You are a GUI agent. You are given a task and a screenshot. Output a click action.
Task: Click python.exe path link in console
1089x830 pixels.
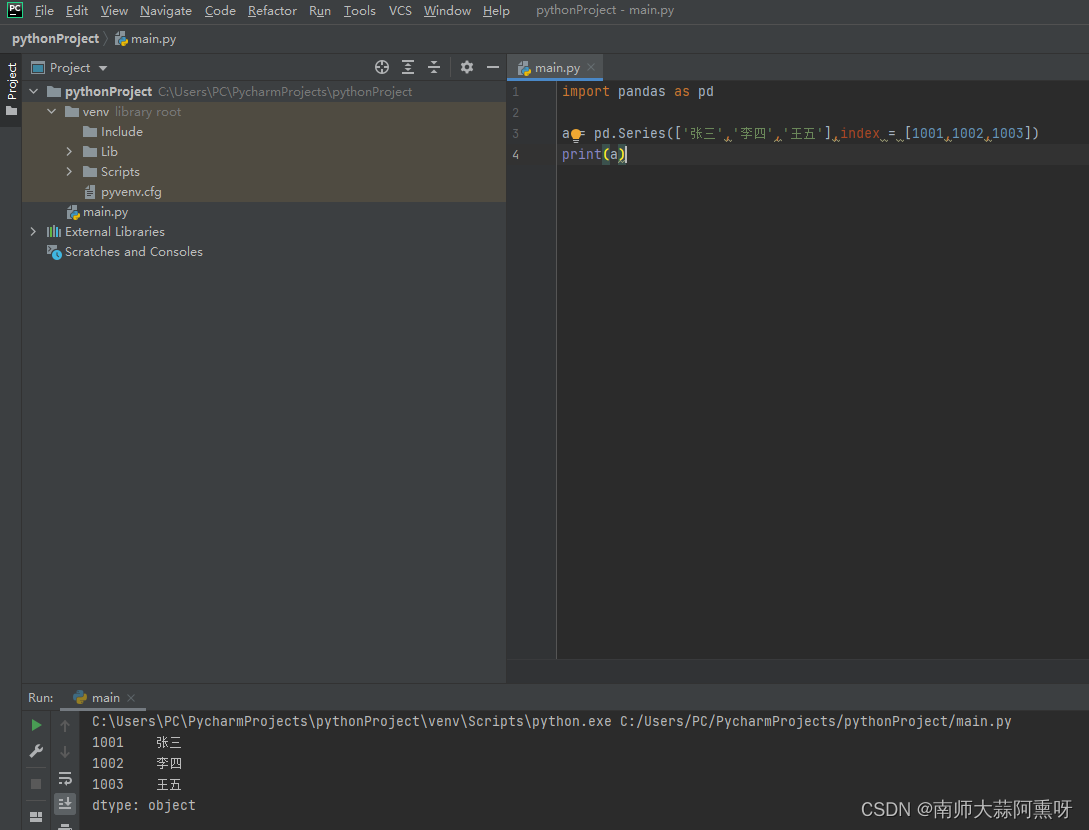352,721
